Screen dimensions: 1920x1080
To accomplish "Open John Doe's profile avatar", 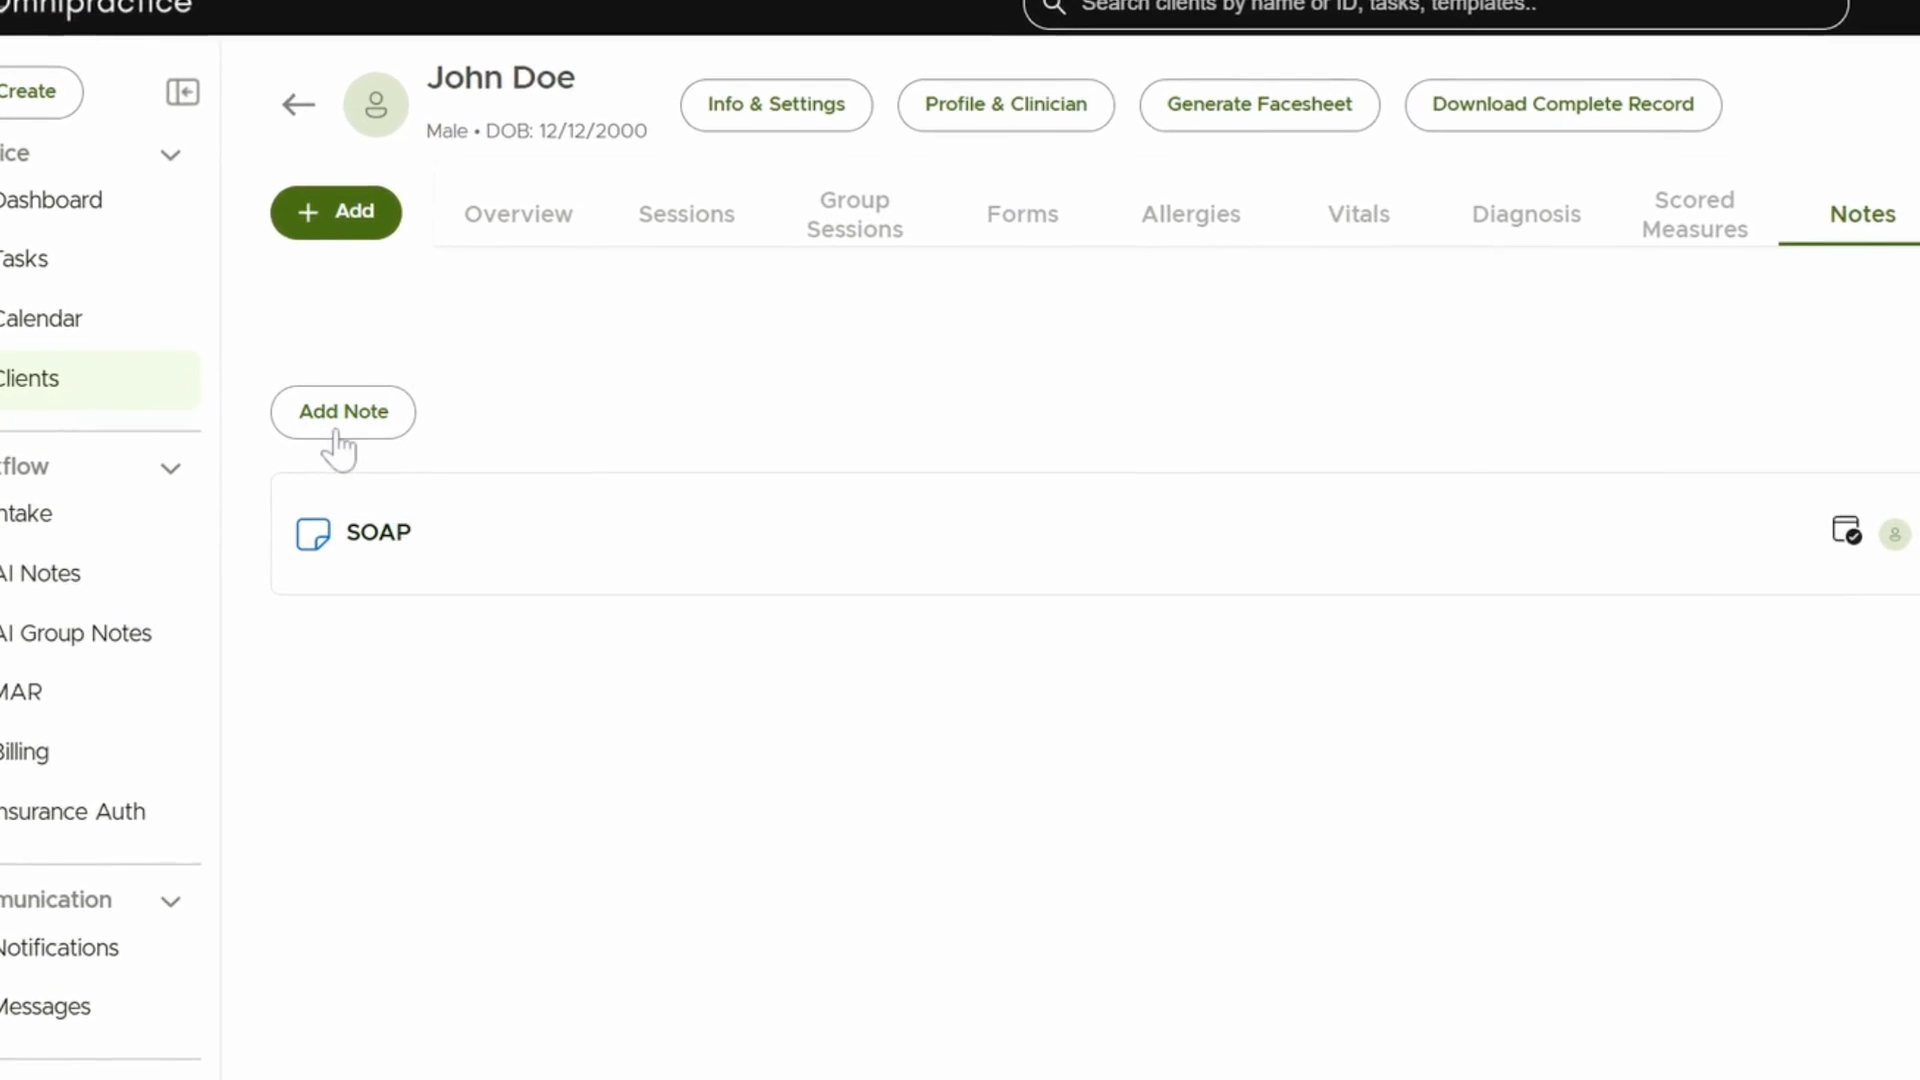I will click(x=376, y=105).
